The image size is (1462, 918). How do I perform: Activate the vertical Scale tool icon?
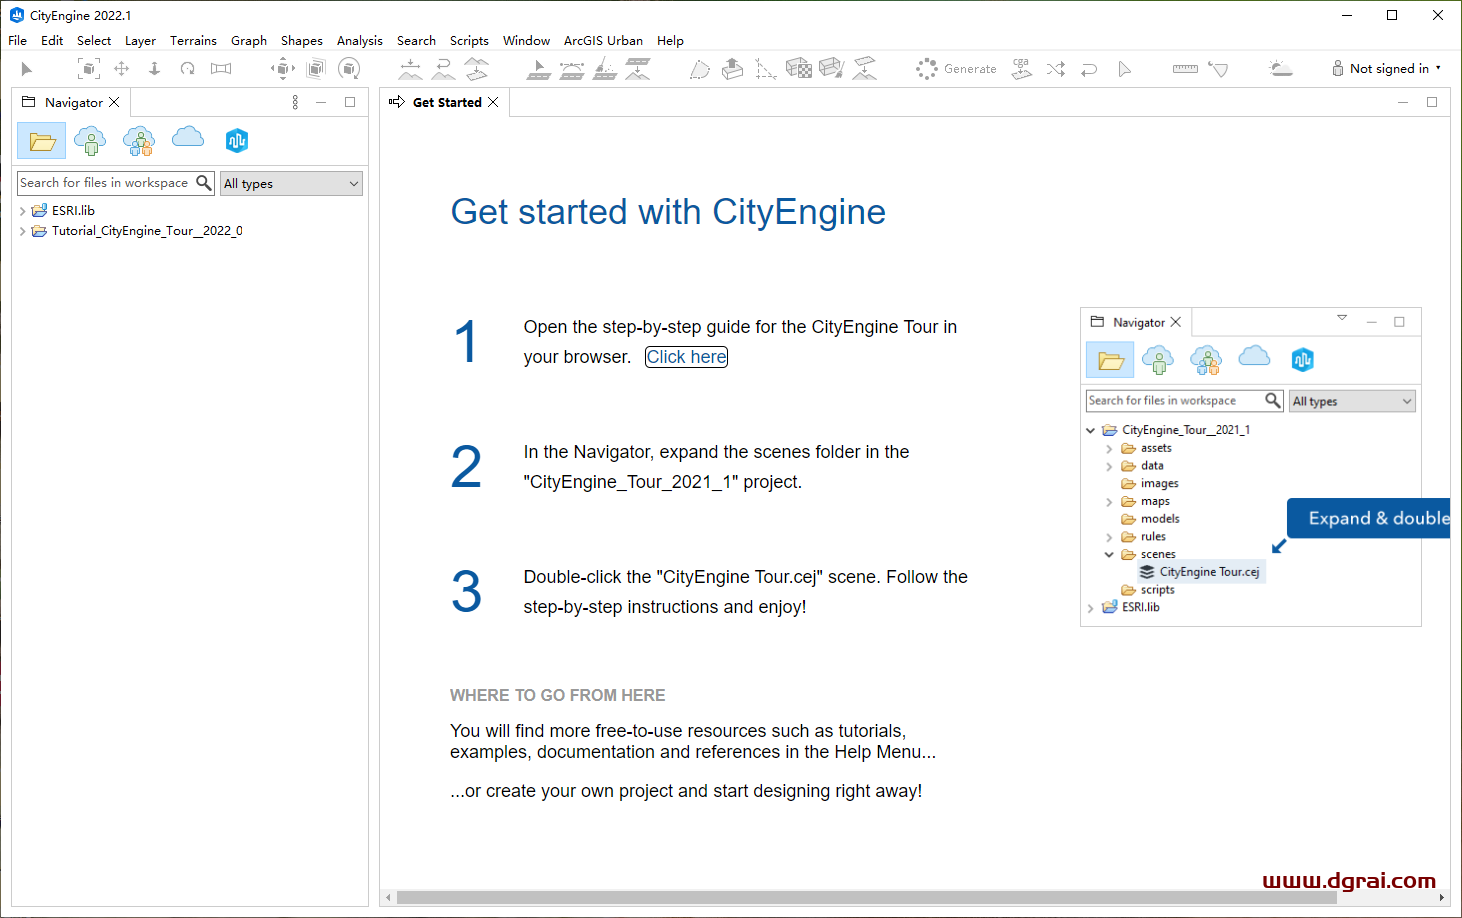[x=154, y=69]
